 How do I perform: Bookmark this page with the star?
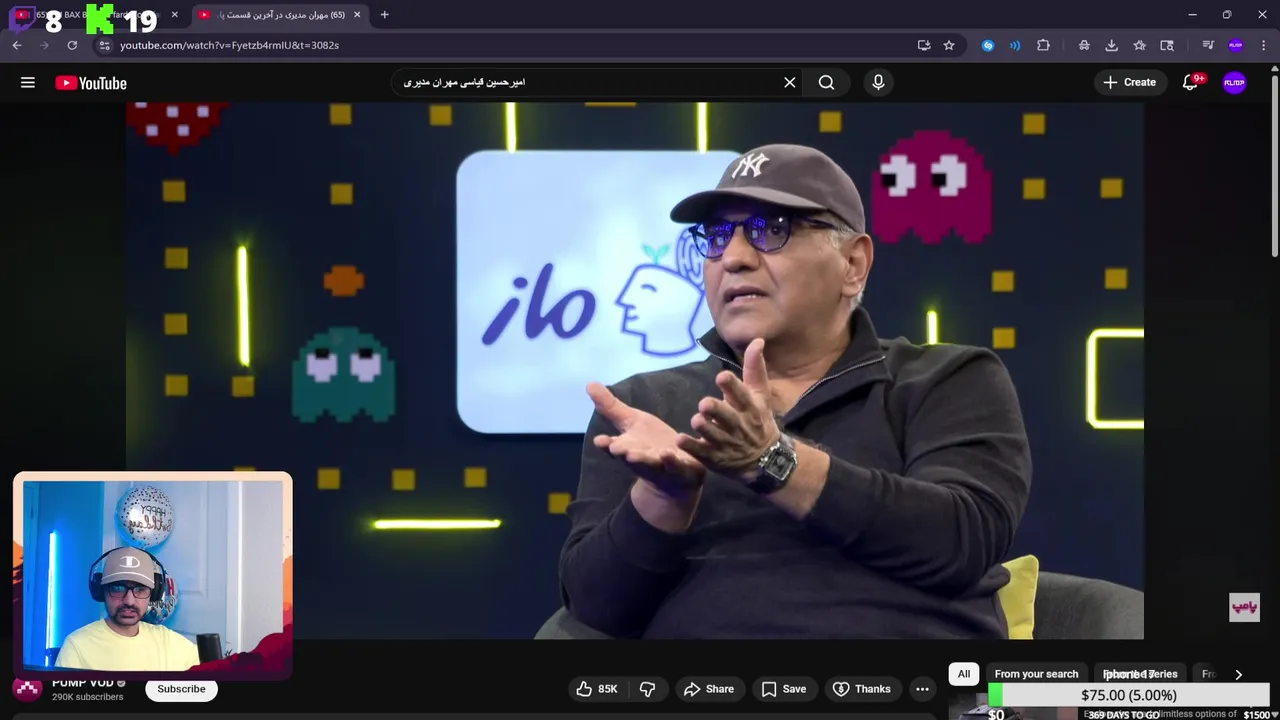[949, 45]
